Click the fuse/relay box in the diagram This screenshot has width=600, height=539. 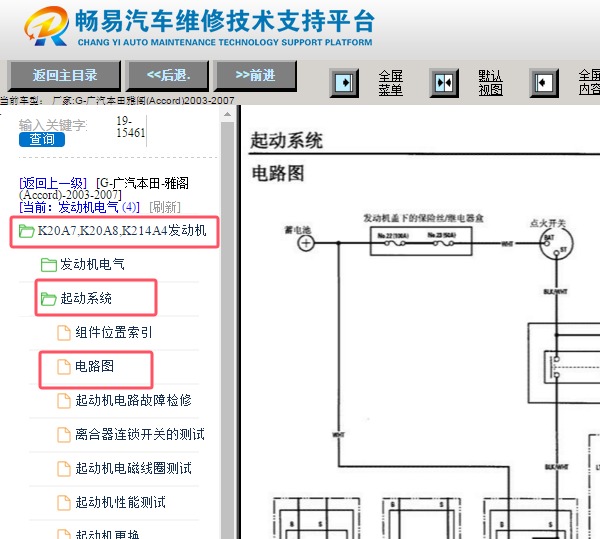(421, 241)
